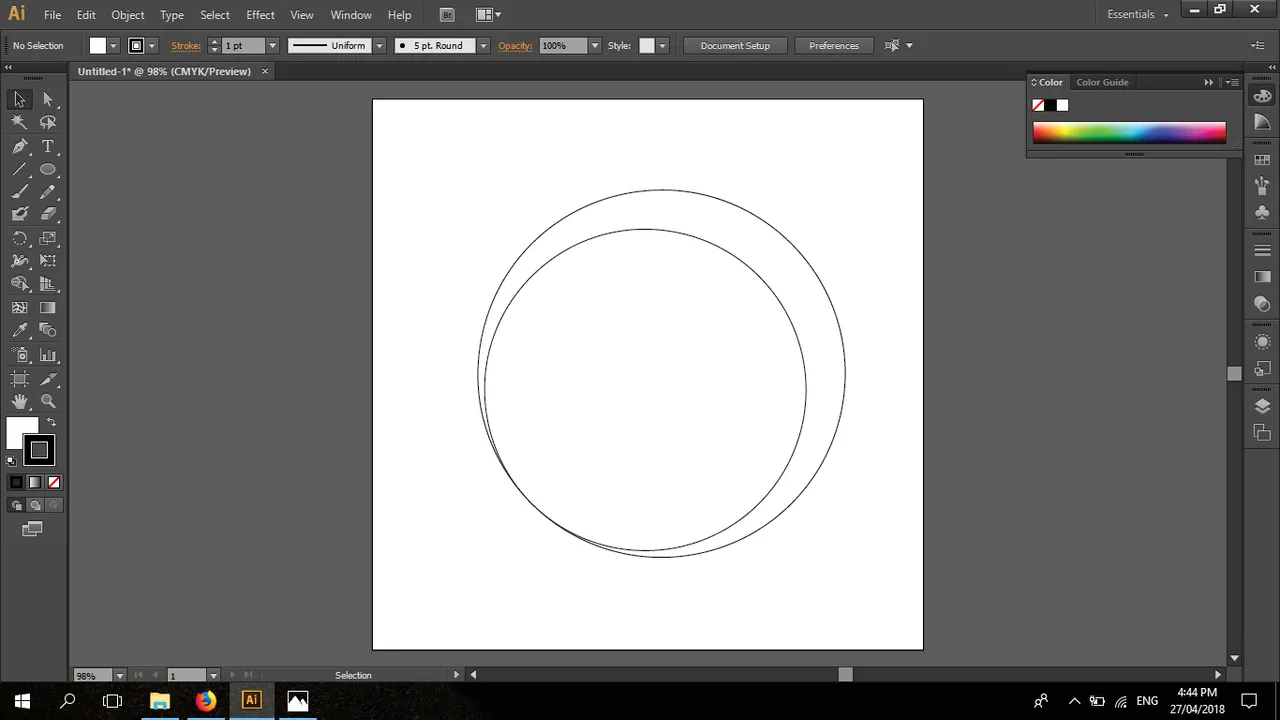
Task: Click the None swatch in Color panel
Action: click(x=1038, y=105)
